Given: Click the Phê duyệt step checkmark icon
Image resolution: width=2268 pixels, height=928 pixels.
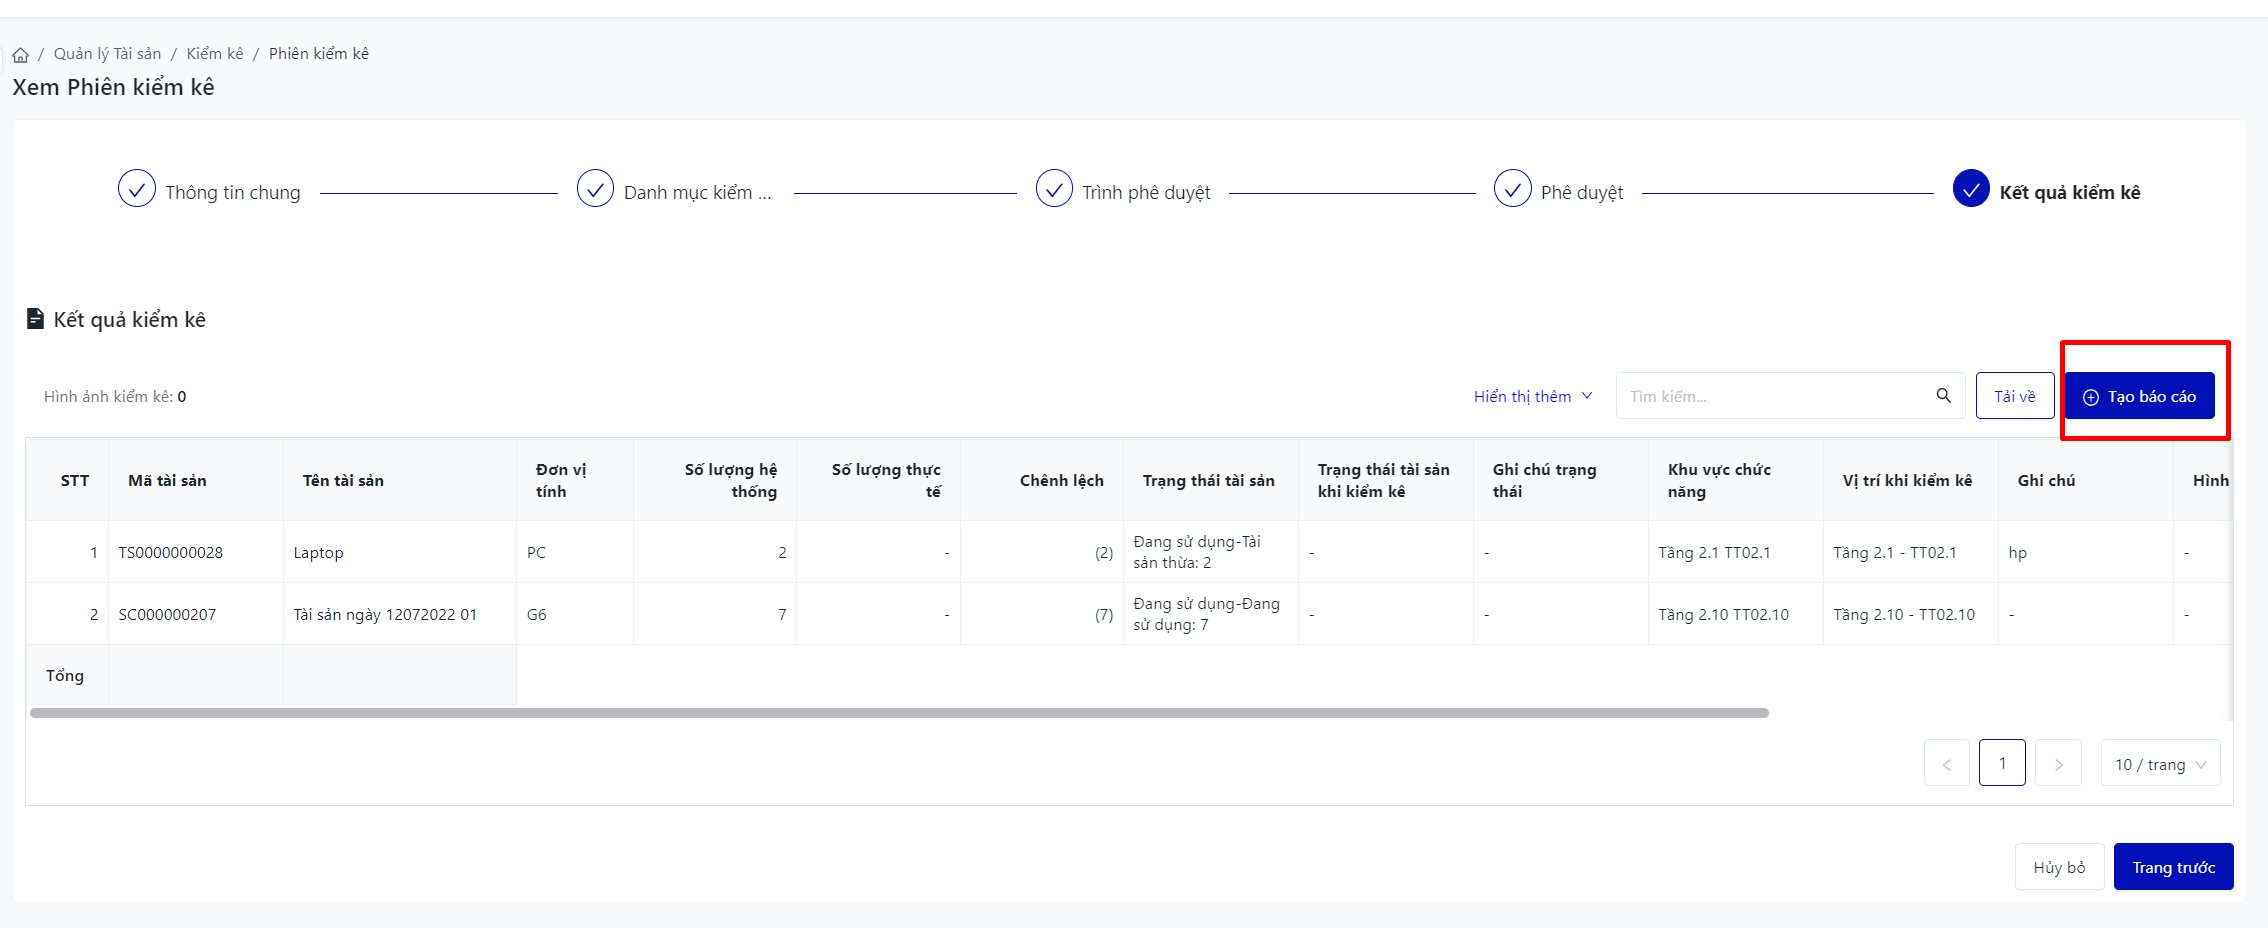Looking at the screenshot, I should pyautogui.click(x=1512, y=189).
